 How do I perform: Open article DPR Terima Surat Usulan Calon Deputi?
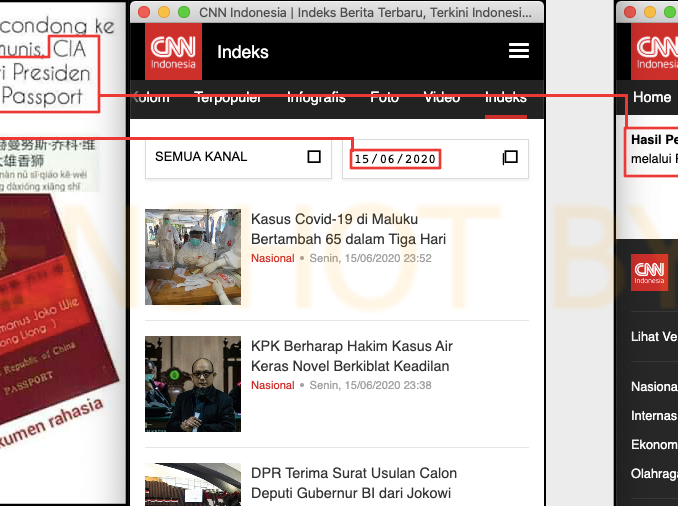click(354, 483)
